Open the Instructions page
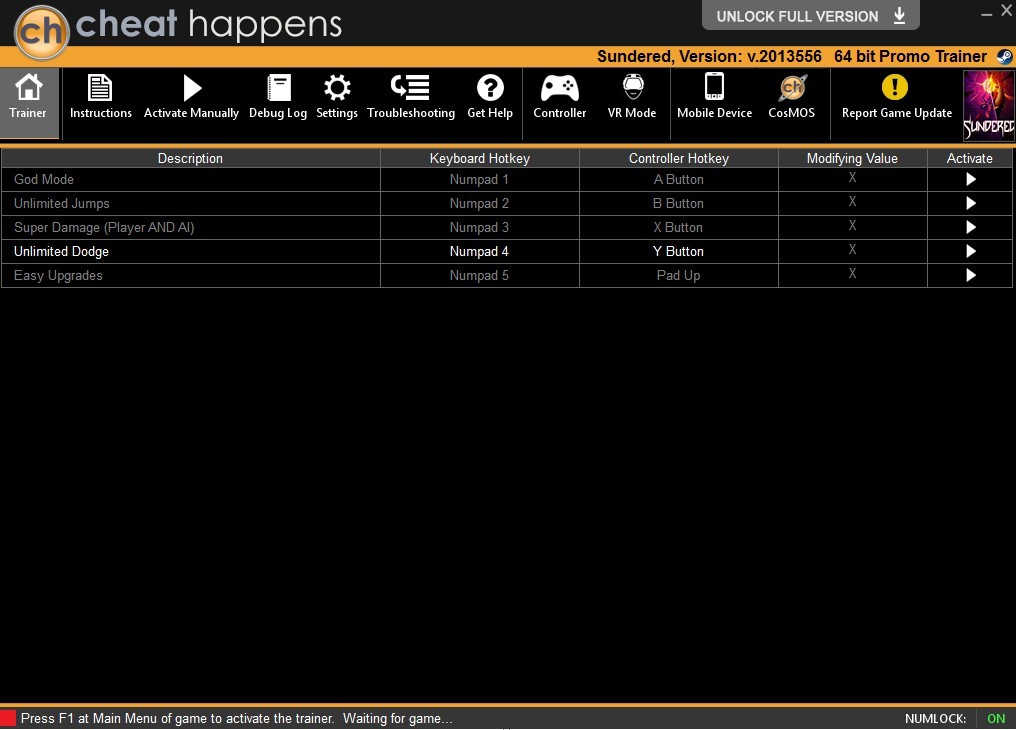1016x730 pixels. (100, 97)
